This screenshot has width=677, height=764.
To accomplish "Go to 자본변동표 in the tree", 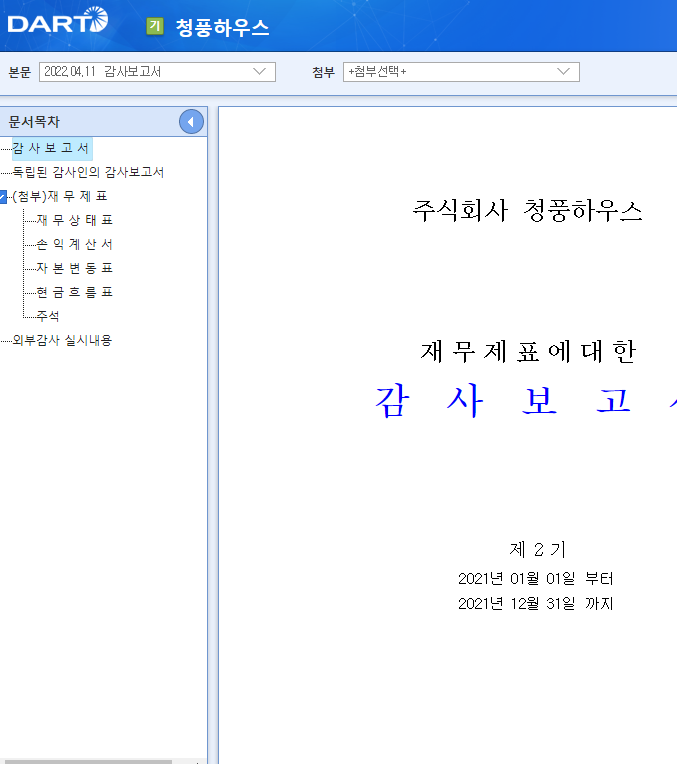I will click(x=75, y=268).
